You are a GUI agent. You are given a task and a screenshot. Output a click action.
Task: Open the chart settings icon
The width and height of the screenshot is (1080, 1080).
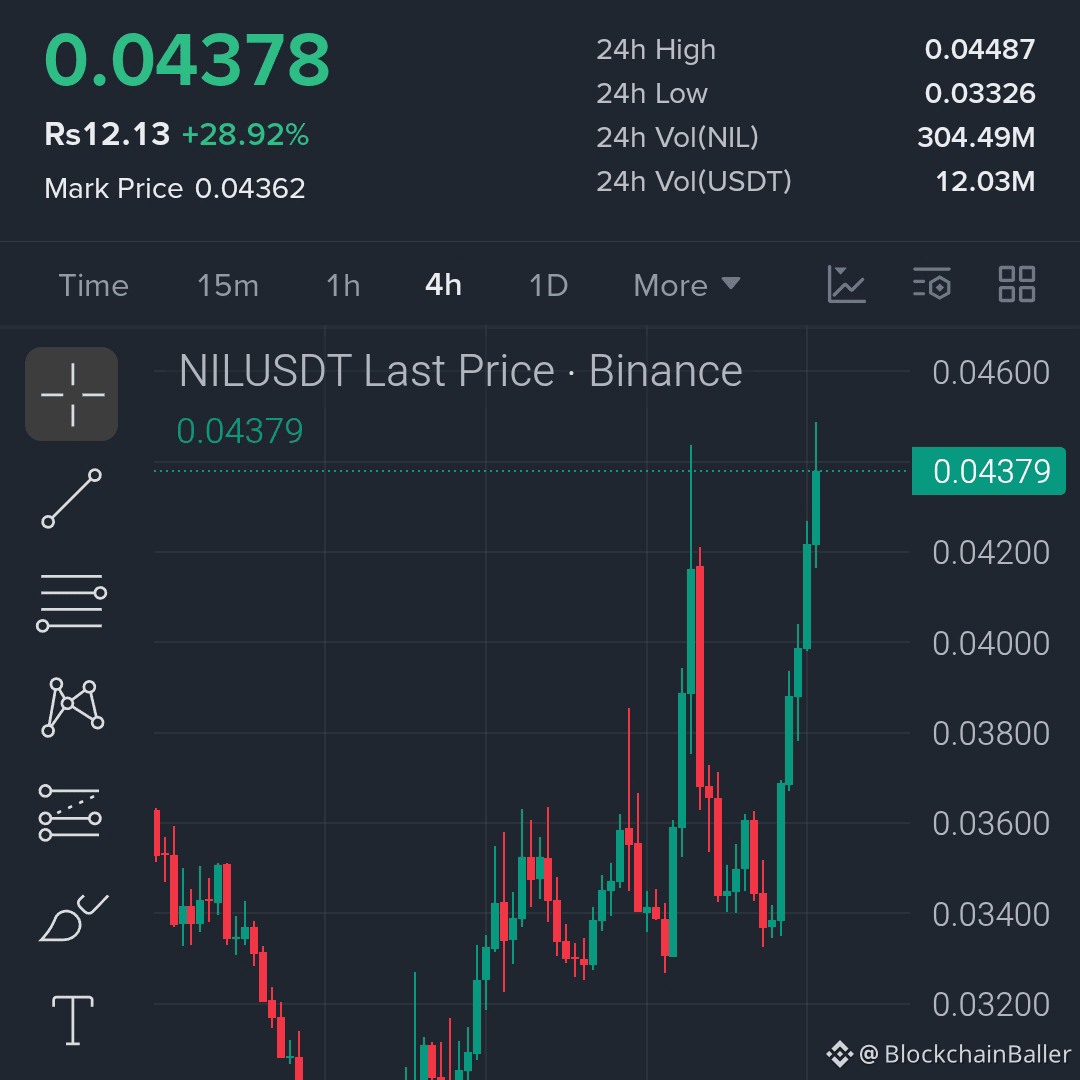point(932,284)
